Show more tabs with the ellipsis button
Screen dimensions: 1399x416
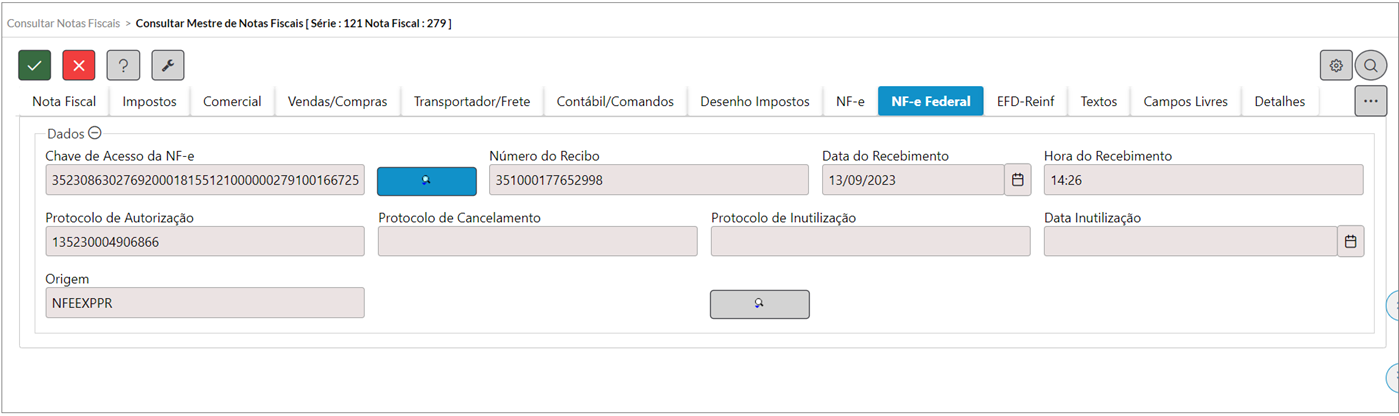tap(1371, 101)
